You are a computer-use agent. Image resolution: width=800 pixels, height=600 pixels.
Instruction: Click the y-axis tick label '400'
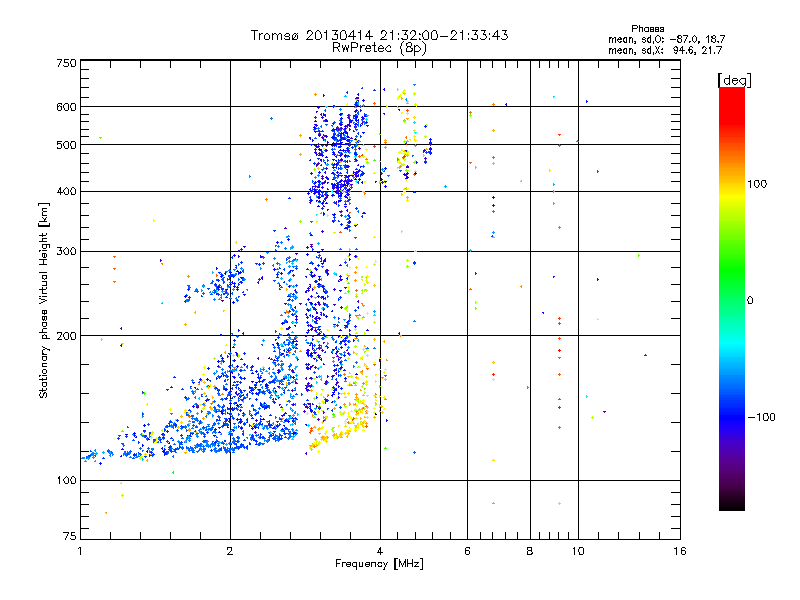point(66,192)
